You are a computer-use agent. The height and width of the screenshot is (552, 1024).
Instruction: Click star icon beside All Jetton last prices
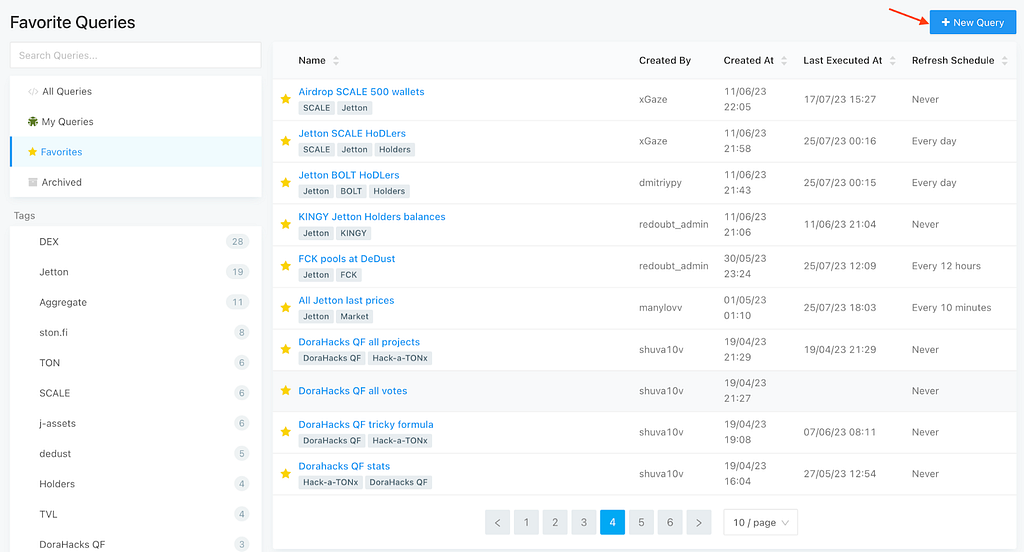click(x=285, y=308)
